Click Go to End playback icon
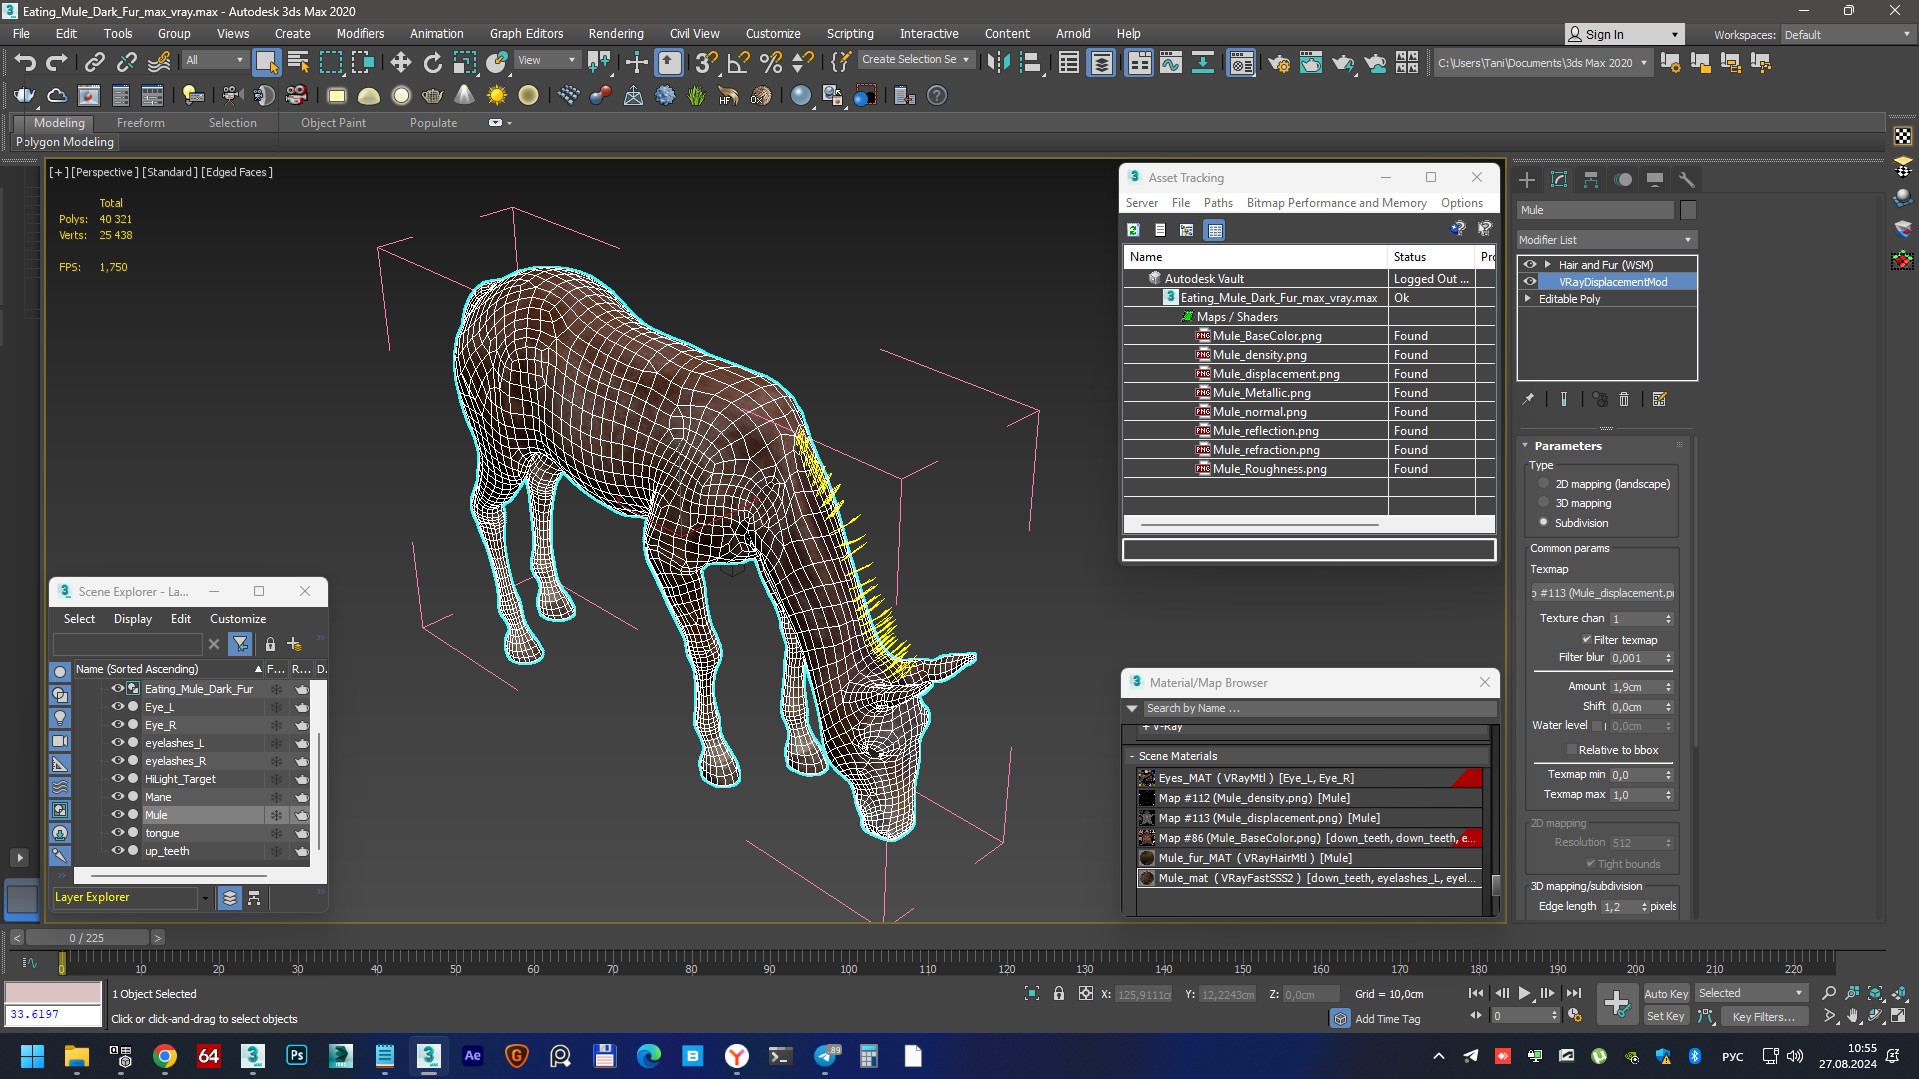The width and height of the screenshot is (1919, 1079). pos(1573,993)
